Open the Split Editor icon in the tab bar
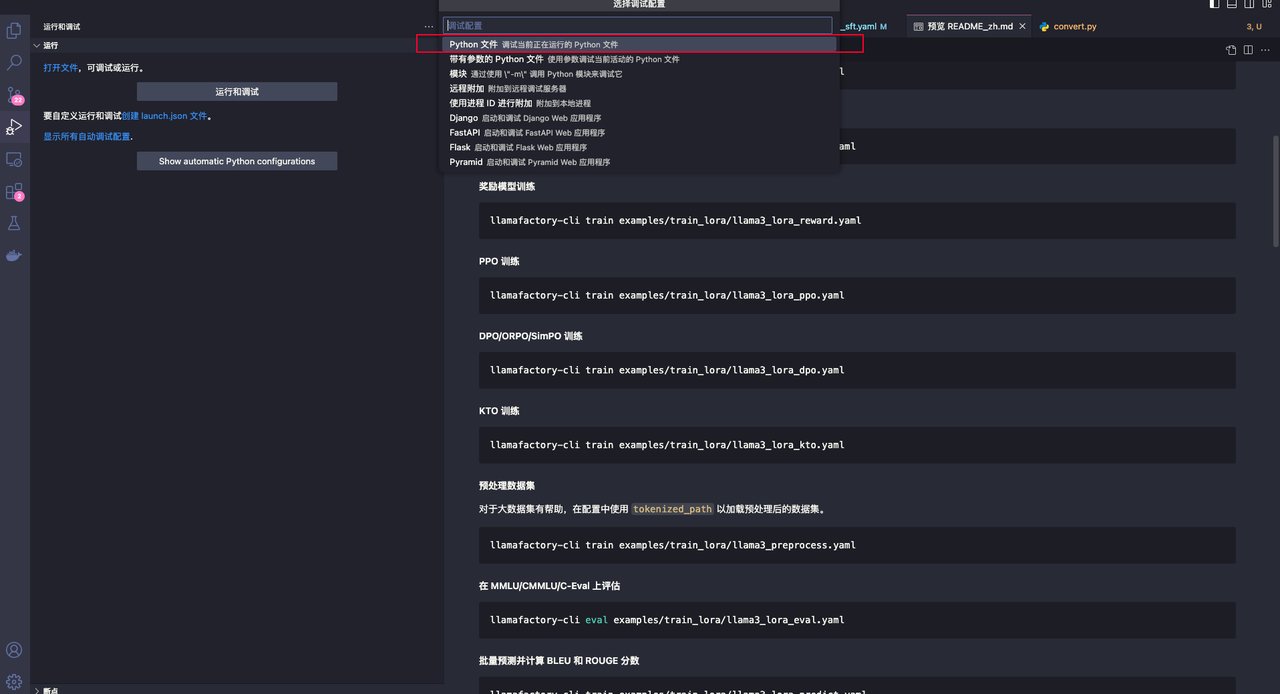 click(1248, 49)
